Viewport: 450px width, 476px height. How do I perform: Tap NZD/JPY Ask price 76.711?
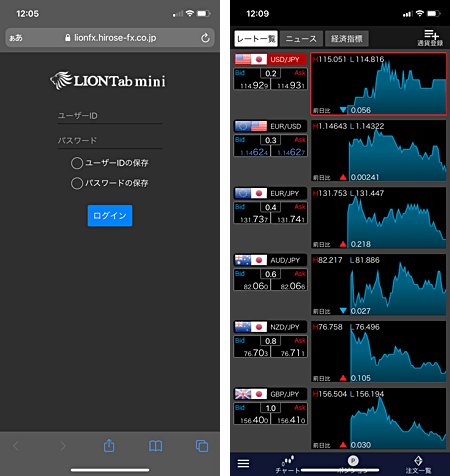point(292,353)
